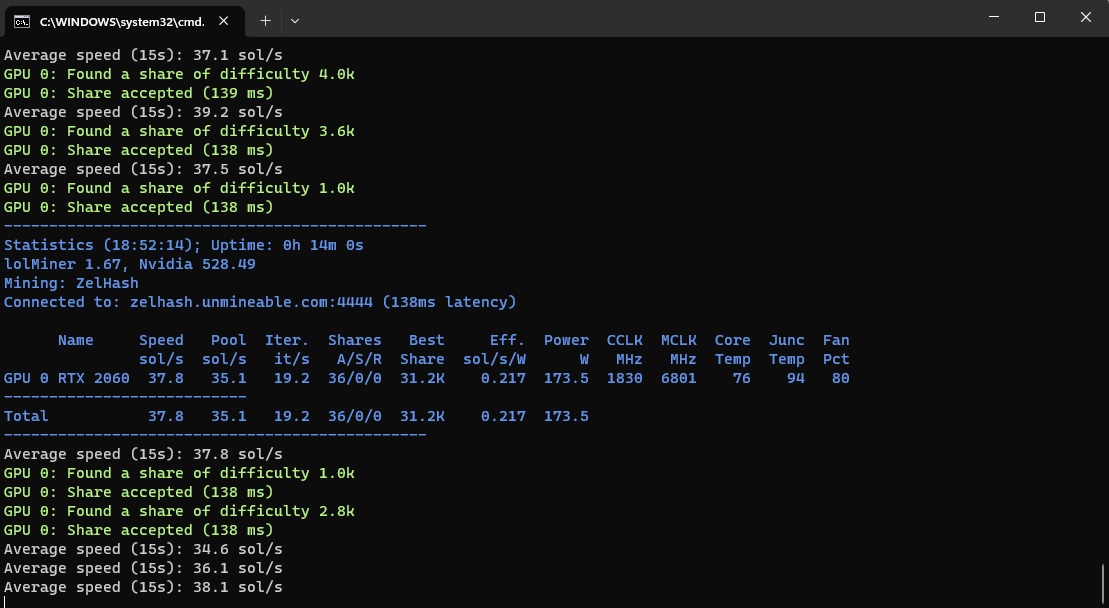Click the 31.2K best share in GPU row

pos(422,378)
